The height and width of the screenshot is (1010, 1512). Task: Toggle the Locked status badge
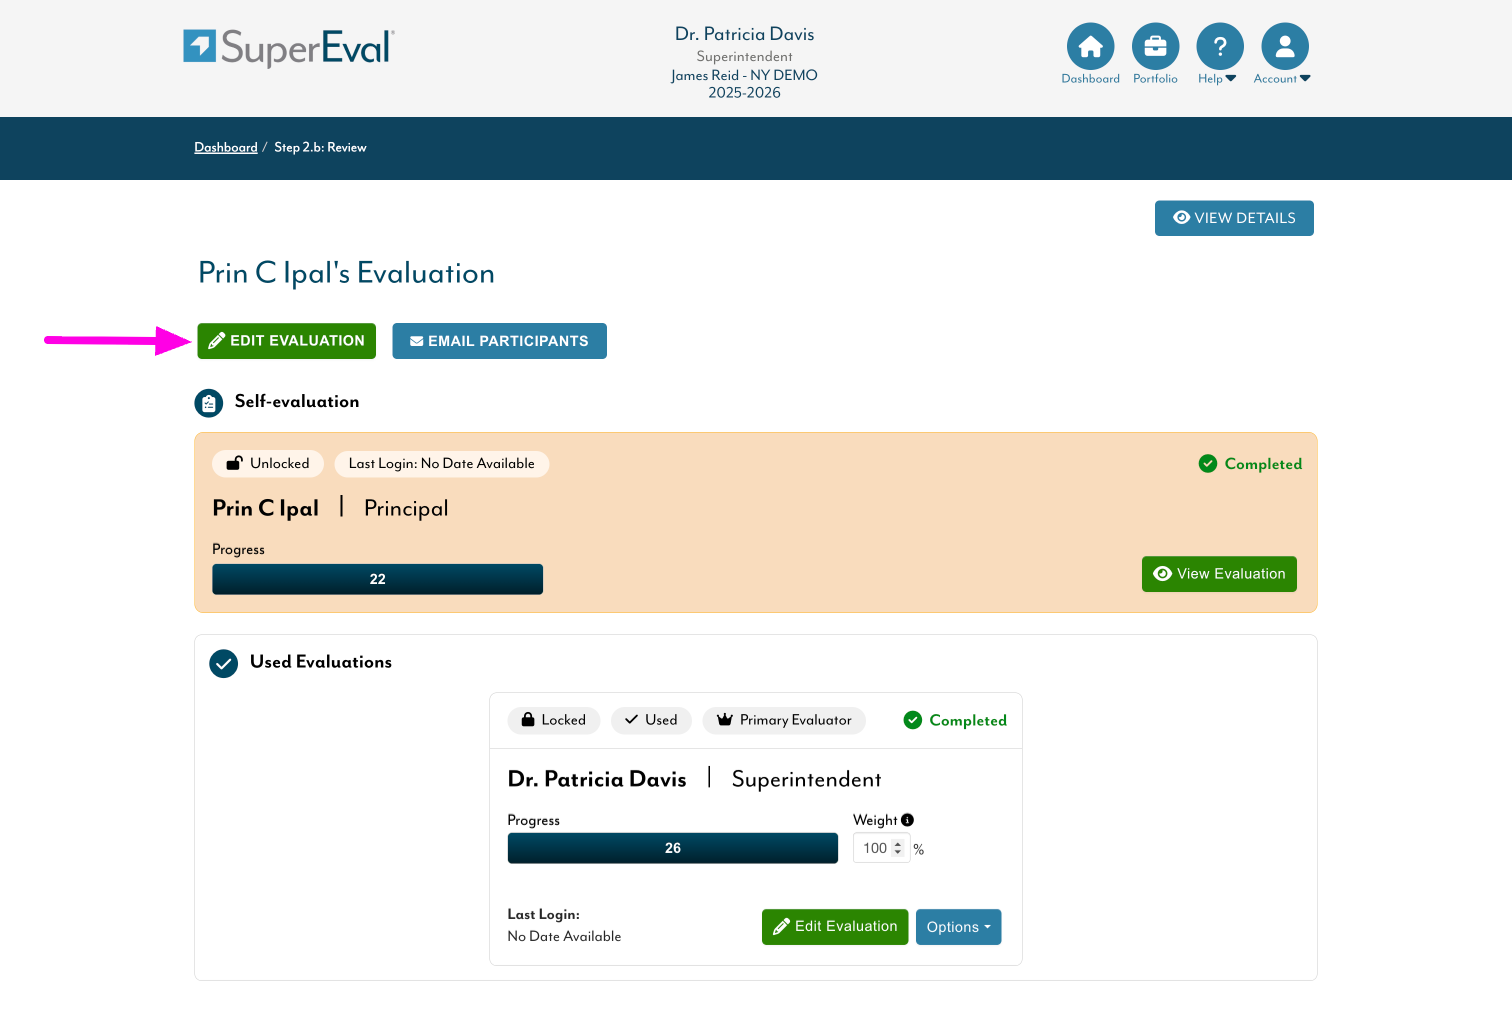[554, 720]
